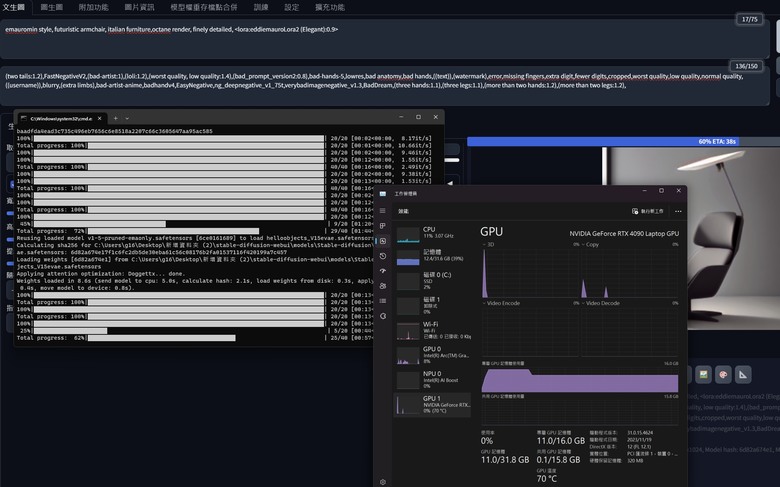
Task: Select Performance page icon in Task Manager
Action: (x=383, y=241)
